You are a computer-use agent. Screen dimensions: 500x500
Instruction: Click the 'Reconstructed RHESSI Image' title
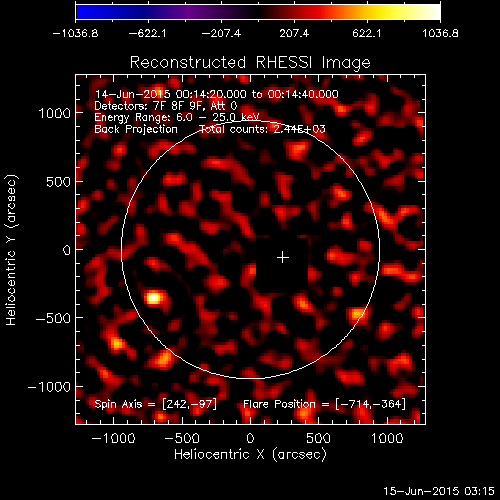click(250, 62)
